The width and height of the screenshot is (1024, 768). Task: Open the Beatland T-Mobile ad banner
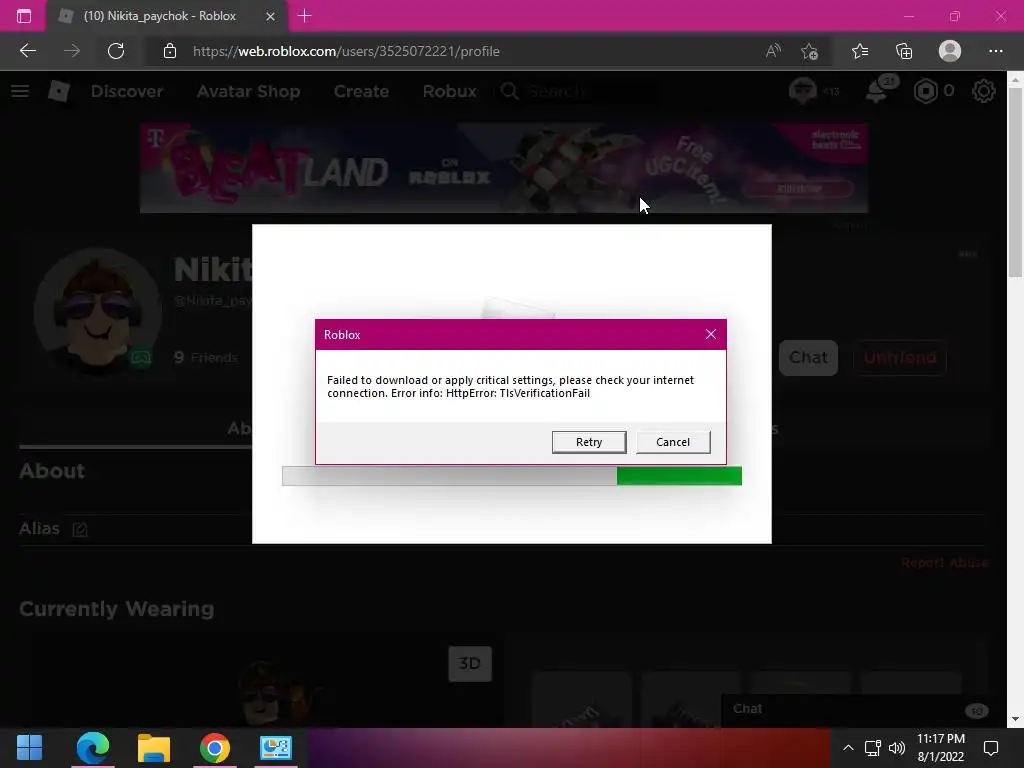[x=504, y=168]
